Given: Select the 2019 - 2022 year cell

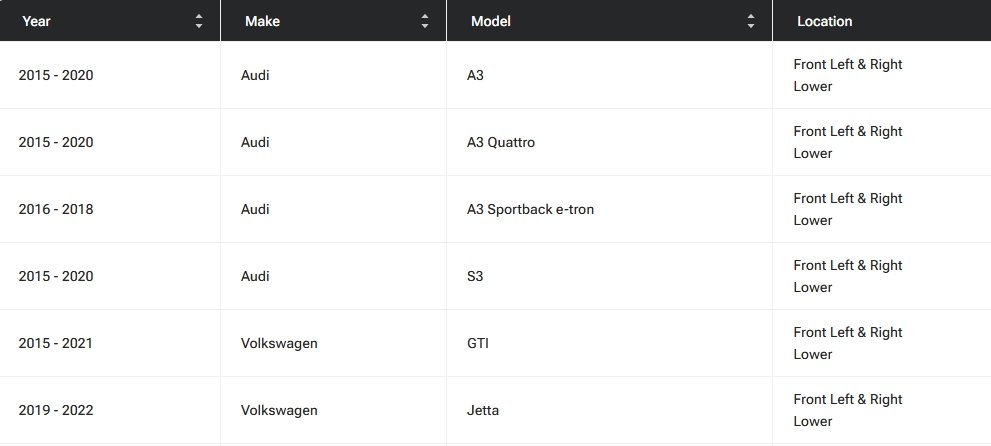Looking at the screenshot, I should pos(55,410).
